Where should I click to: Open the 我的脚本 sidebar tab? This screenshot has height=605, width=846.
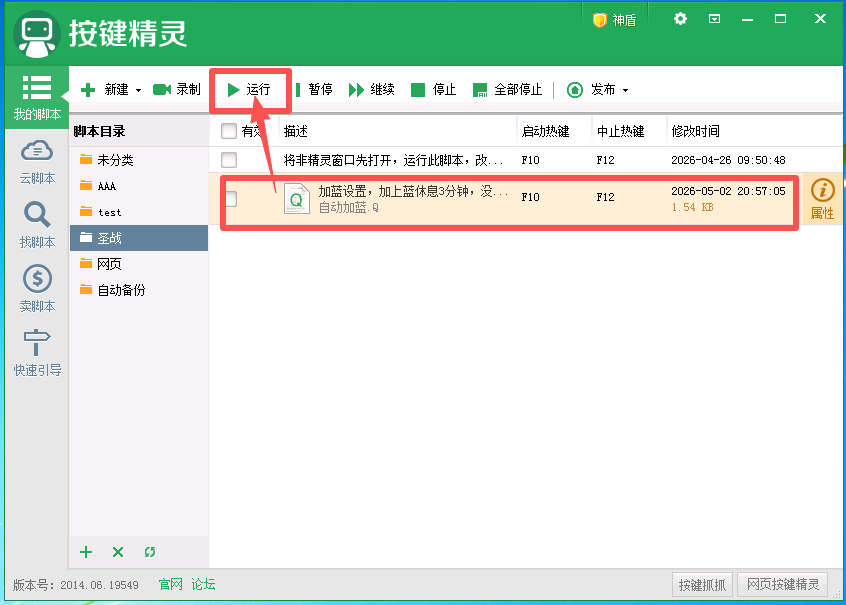pos(37,97)
